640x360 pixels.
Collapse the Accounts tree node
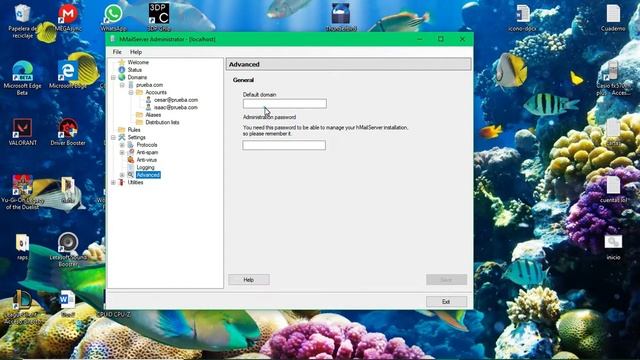[131, 92]
